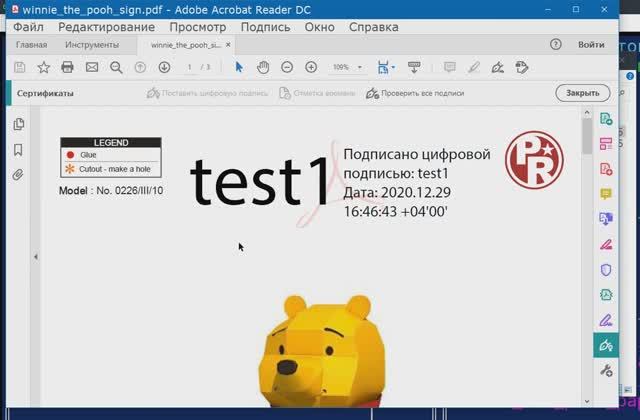The width and height of the screenshot is (640, 420).
Task: Select the highlighted Certificates tool in sidebar
Action: pos(606,346)
